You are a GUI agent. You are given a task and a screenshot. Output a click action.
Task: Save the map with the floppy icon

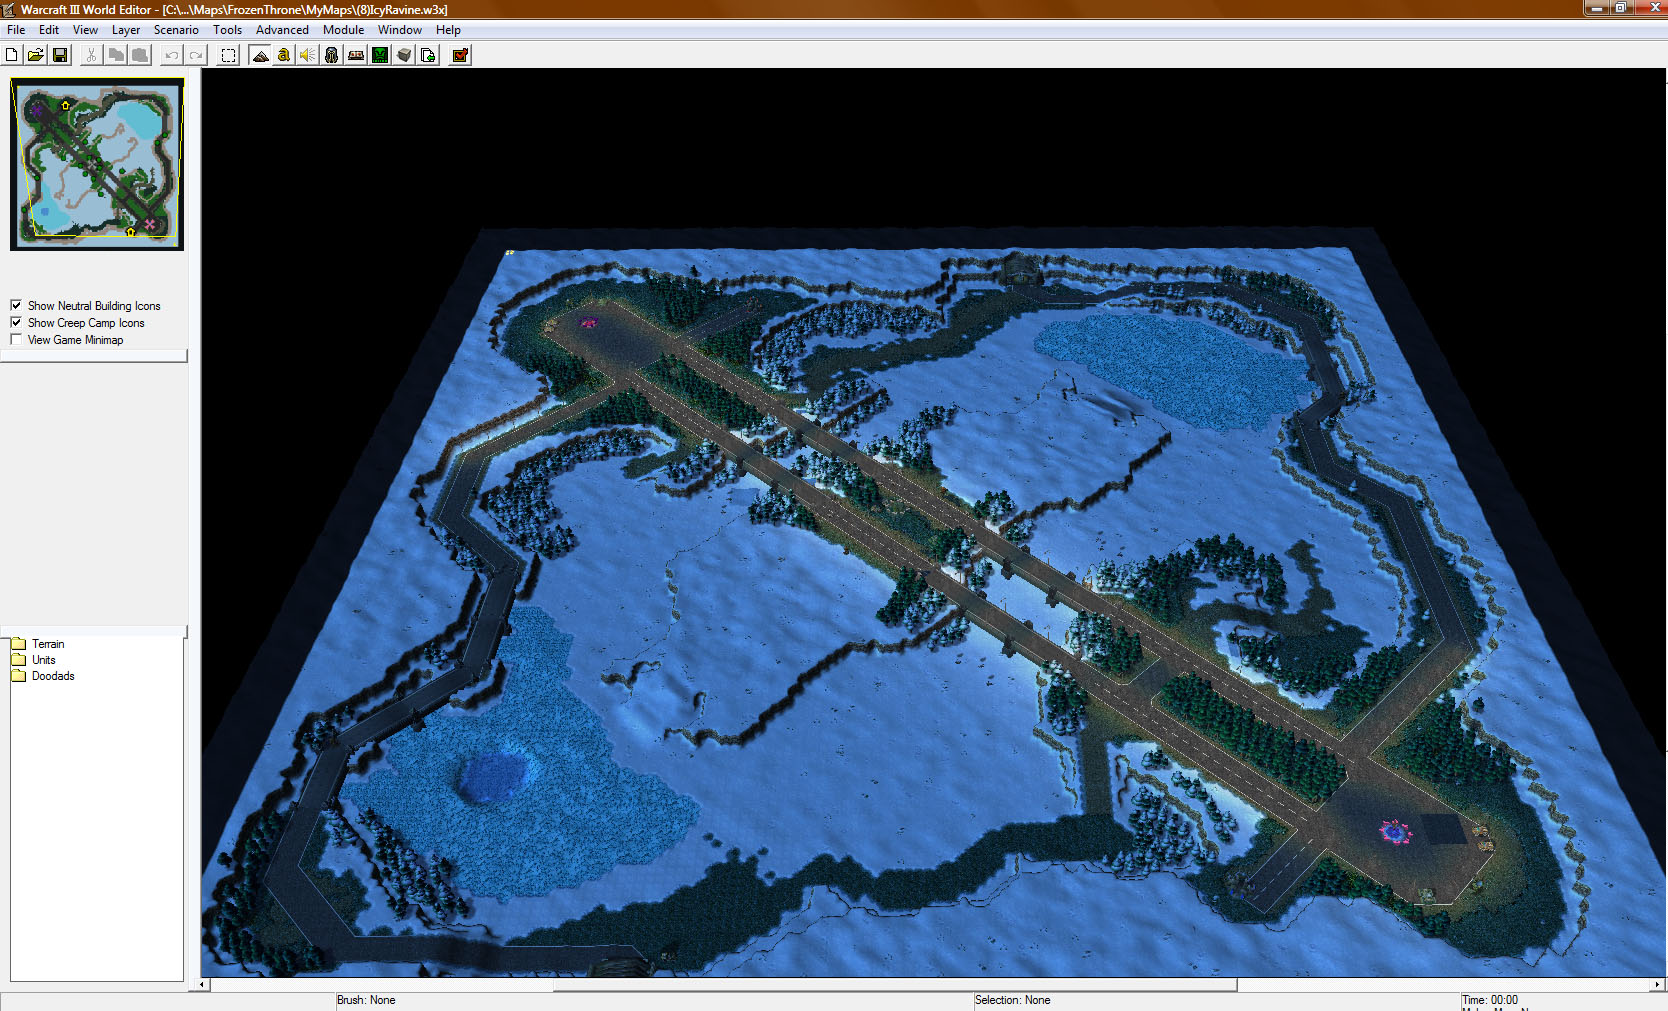(60, 55)
